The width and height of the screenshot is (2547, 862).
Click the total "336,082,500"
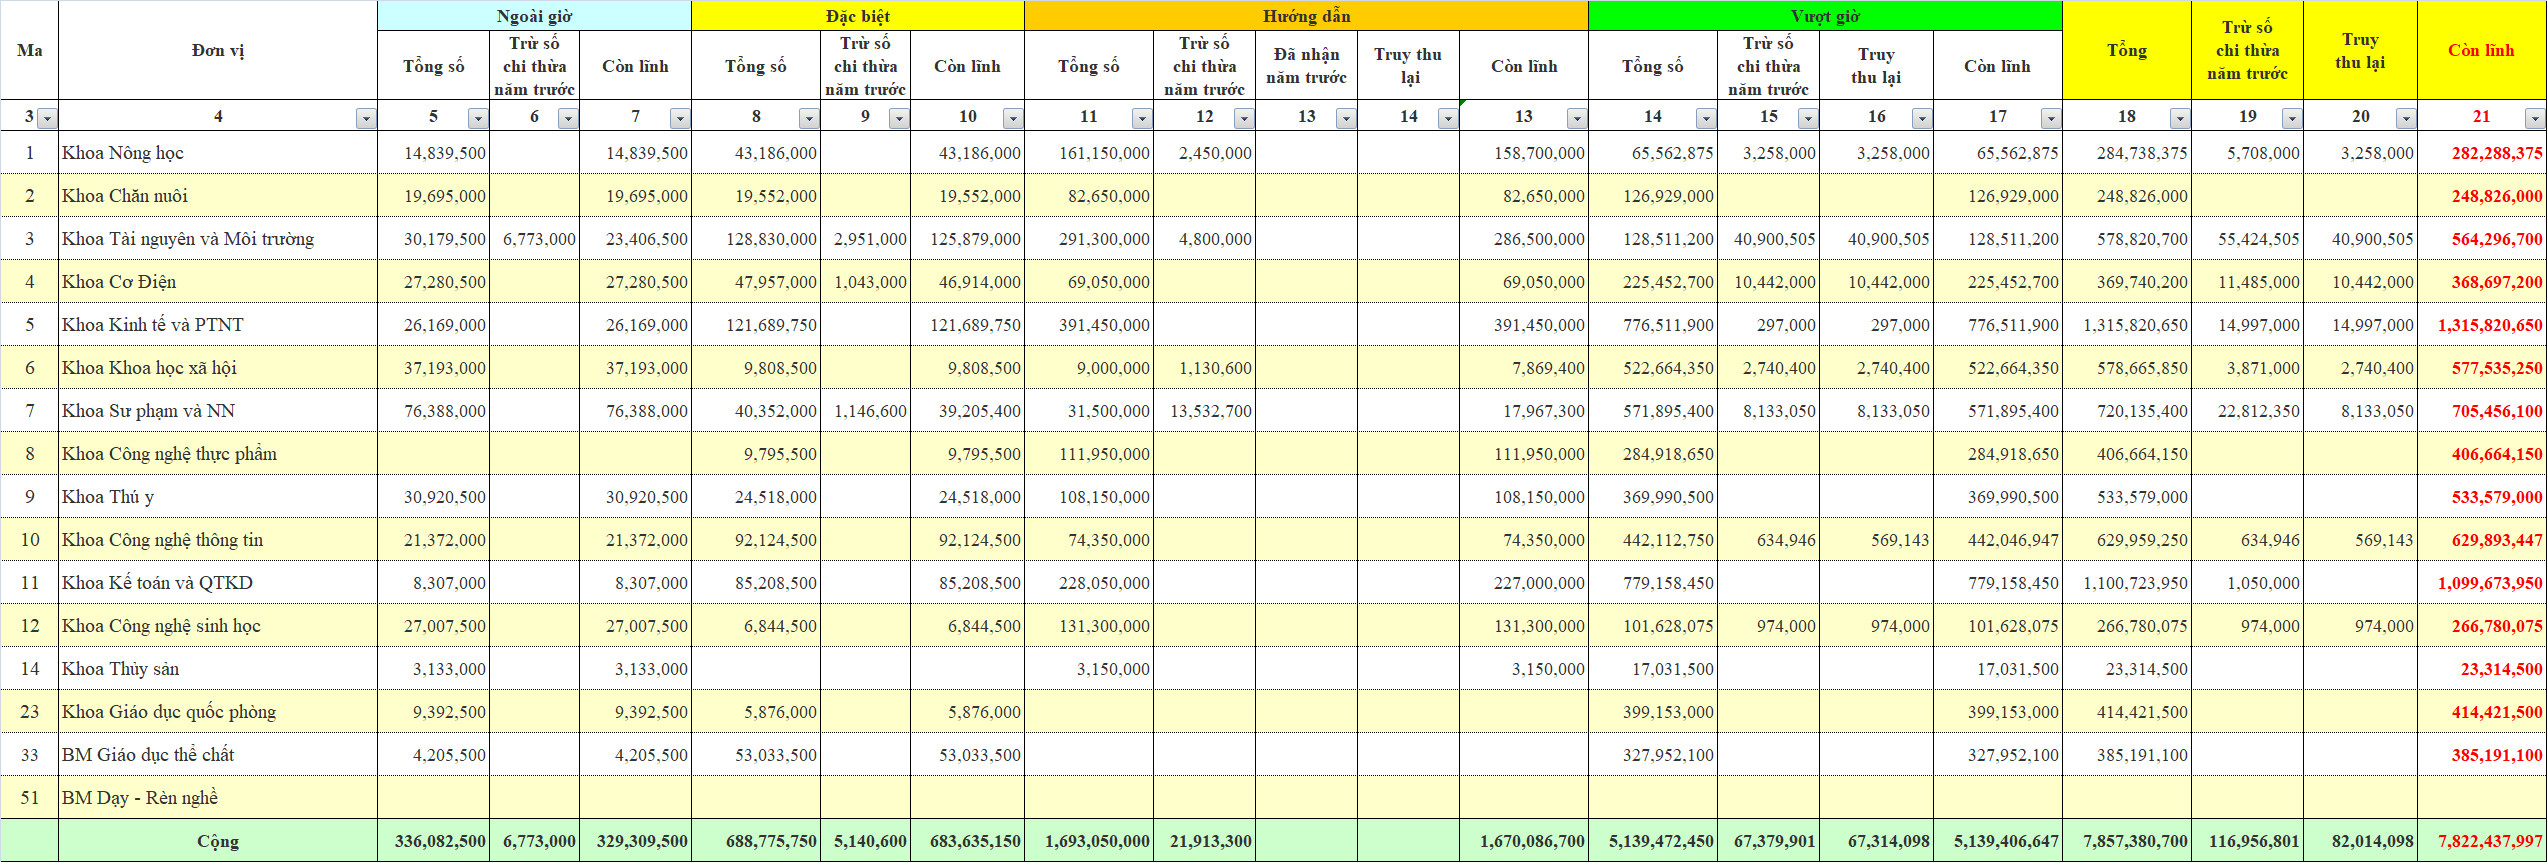pos(434,841)
